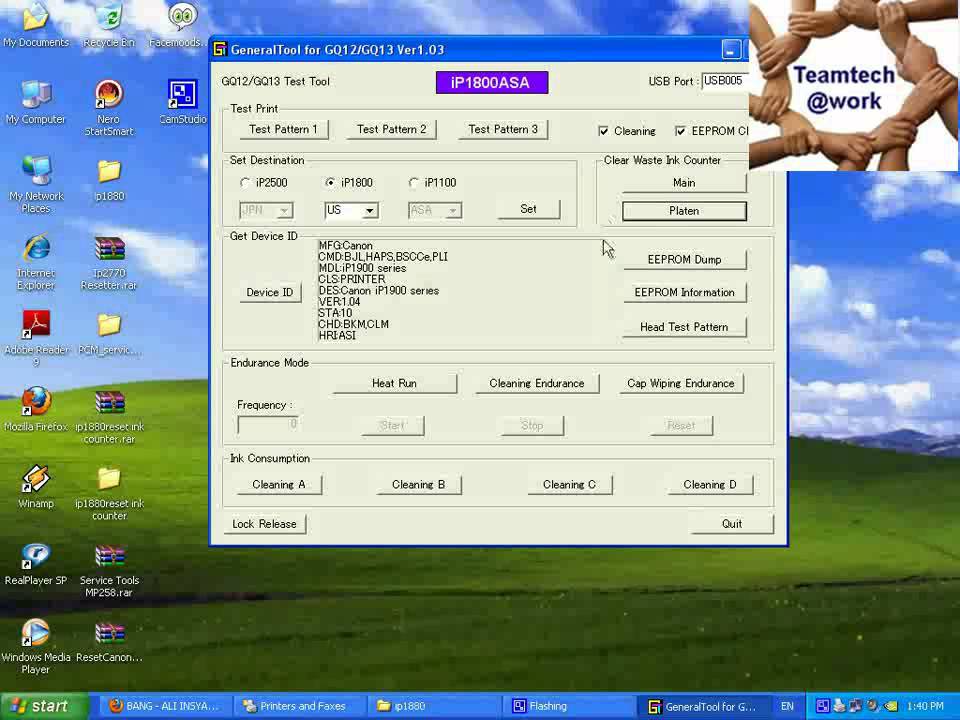Image resolution: width=960 pixels, height=720 pixels.
Task: Open the Windows start menu
Action: (44, 707)
